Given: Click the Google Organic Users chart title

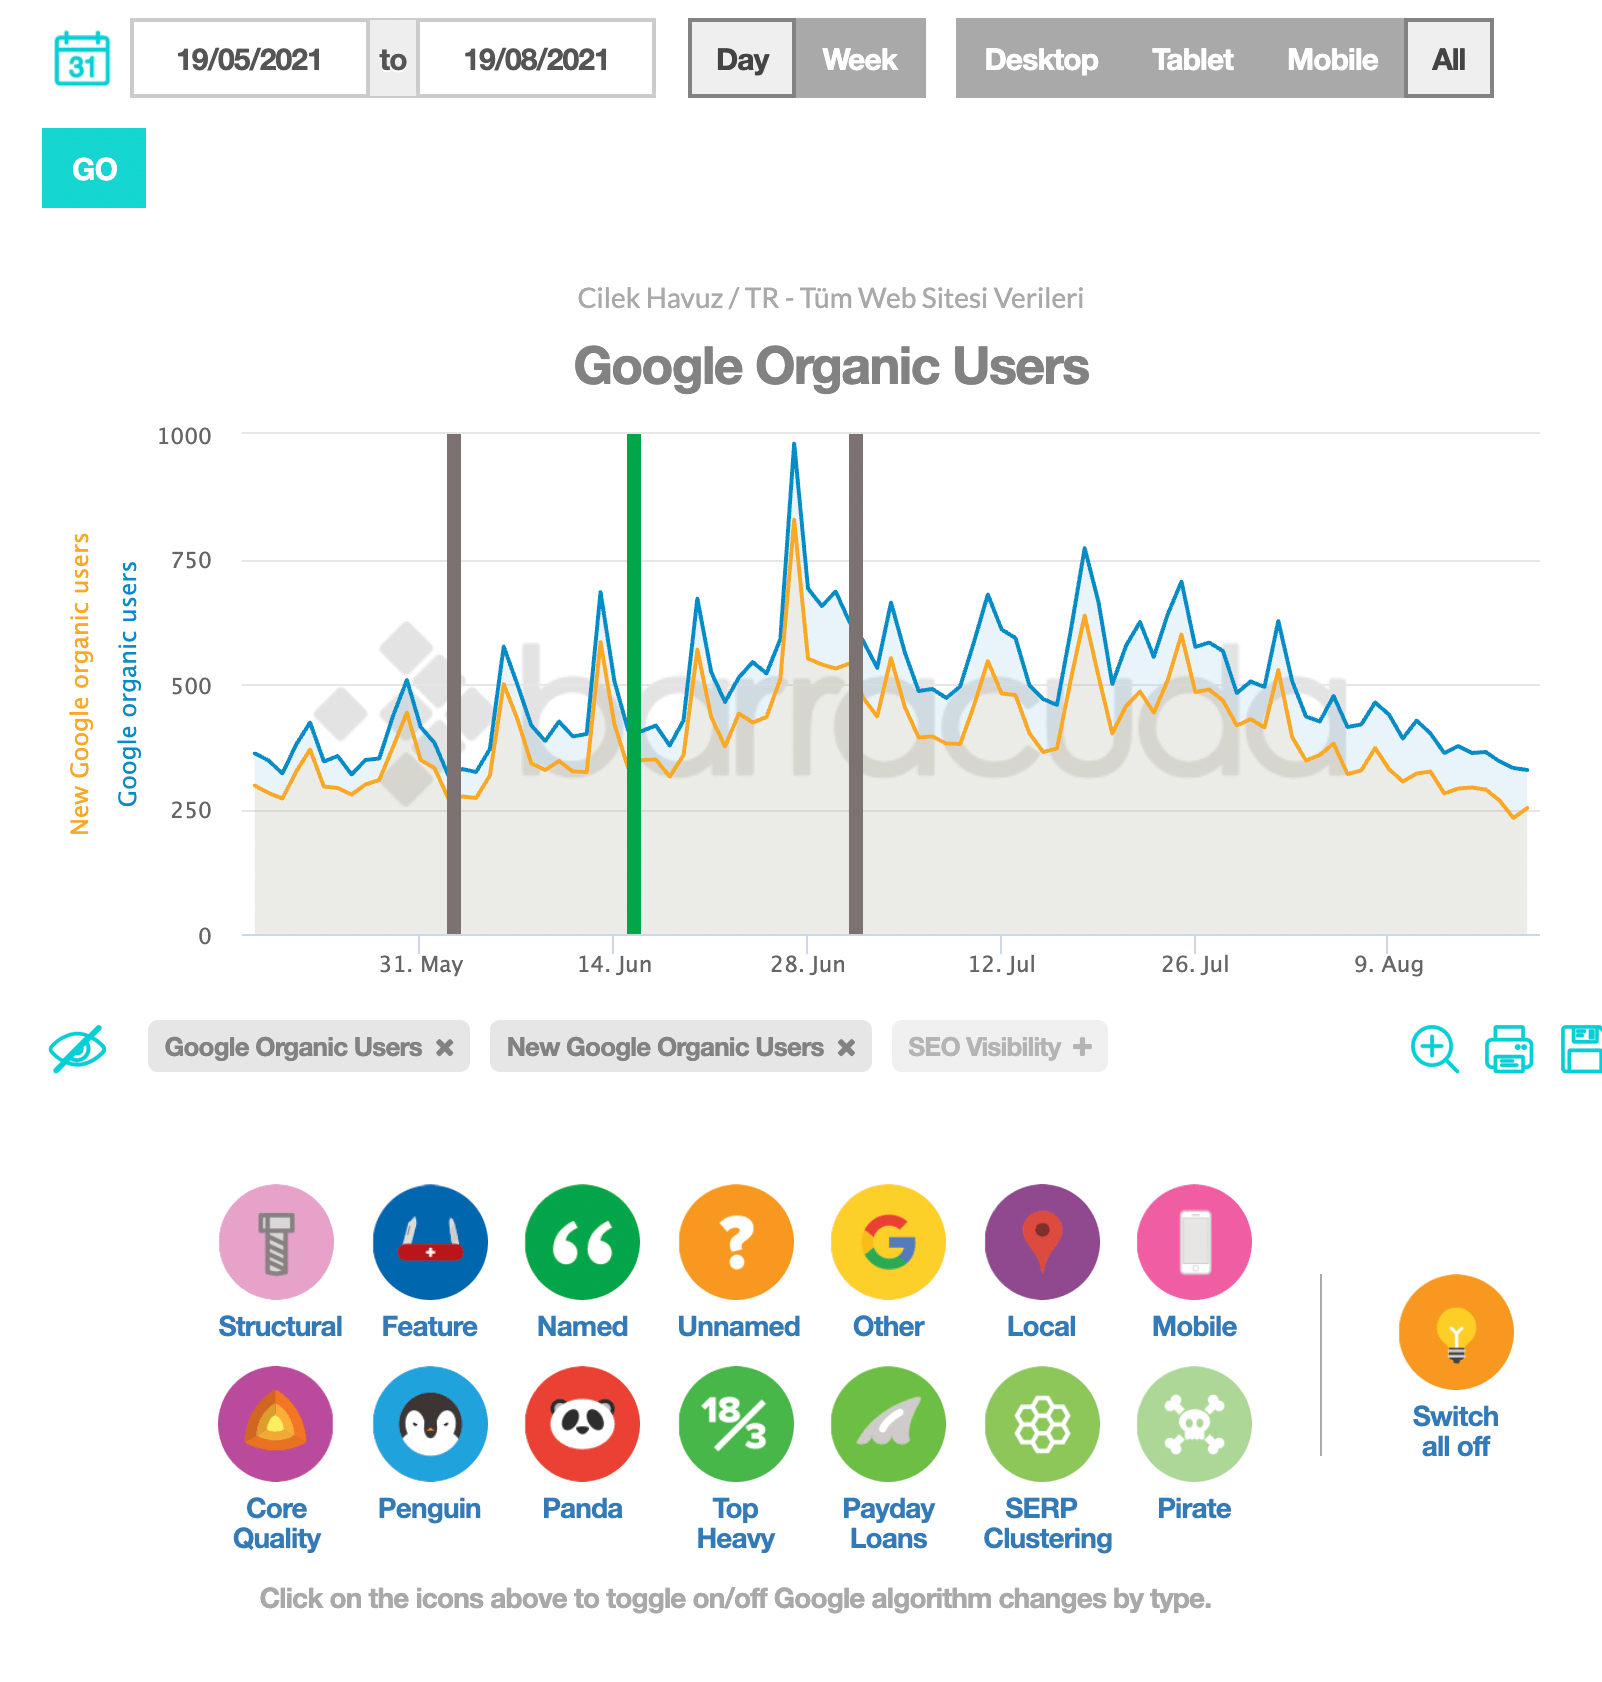Looking at the screenshot, I should tap(831, 366).
